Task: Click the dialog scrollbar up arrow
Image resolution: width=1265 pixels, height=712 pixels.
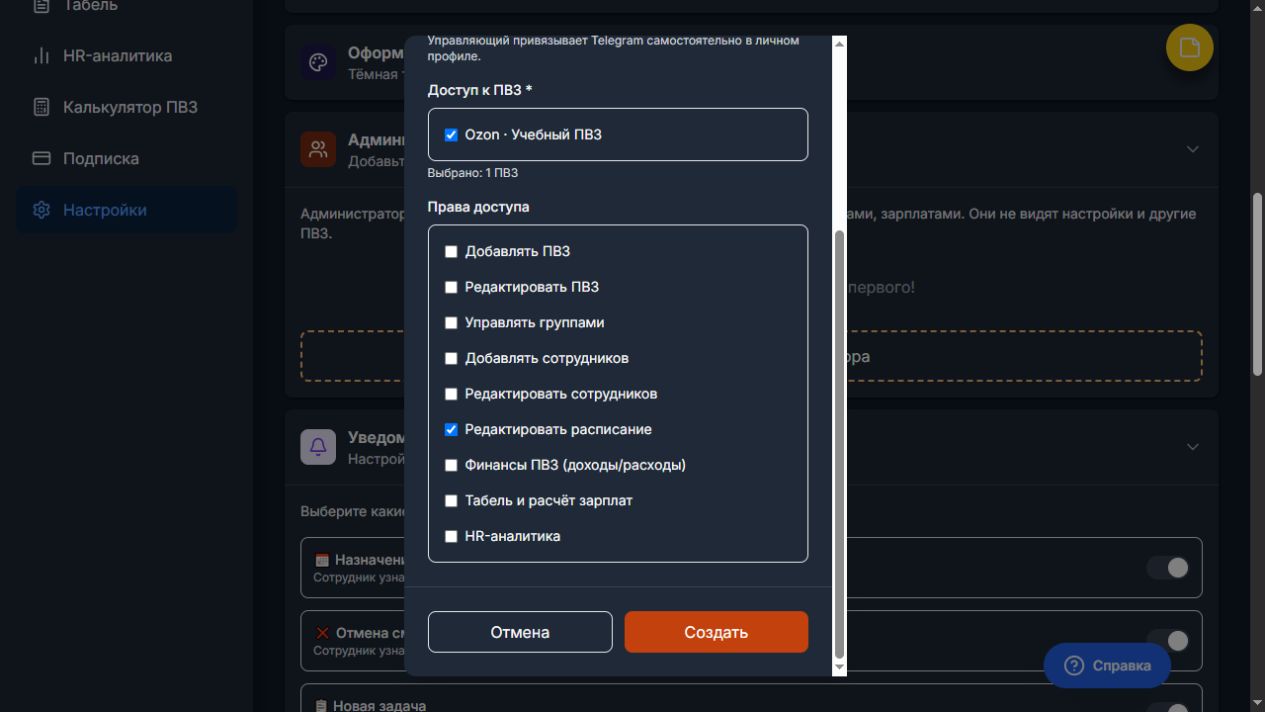Action: pos(839,44)
